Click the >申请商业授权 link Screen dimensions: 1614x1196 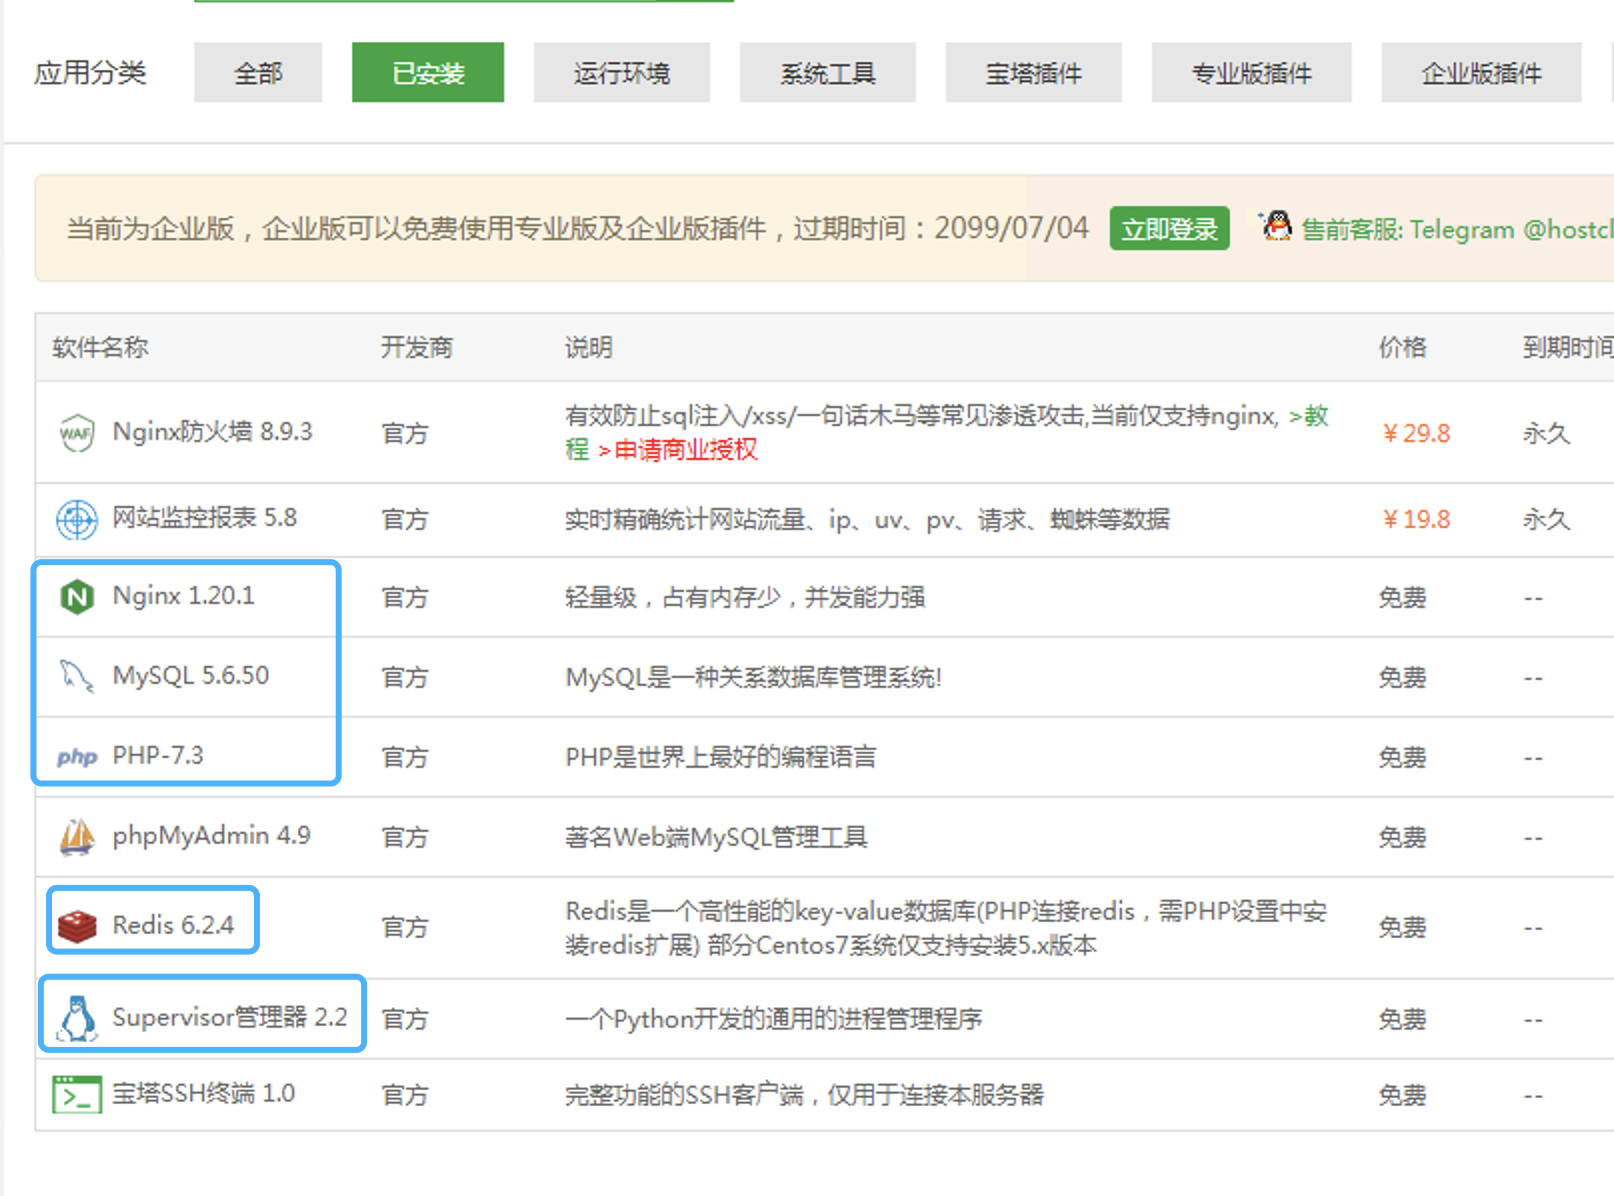677,450
